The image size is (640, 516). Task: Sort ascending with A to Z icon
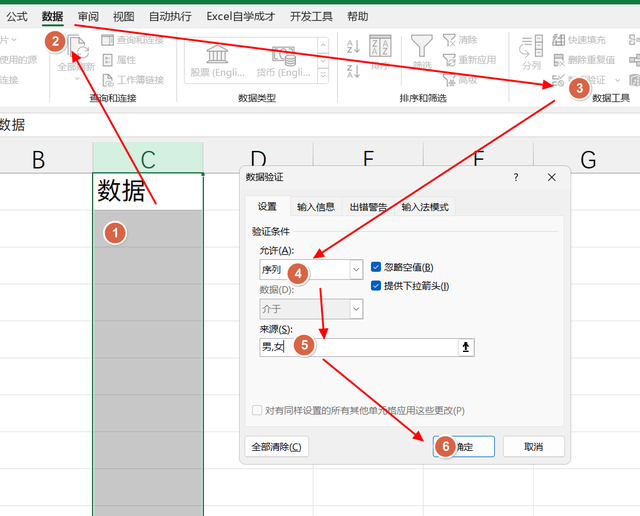tap(353, 46)
